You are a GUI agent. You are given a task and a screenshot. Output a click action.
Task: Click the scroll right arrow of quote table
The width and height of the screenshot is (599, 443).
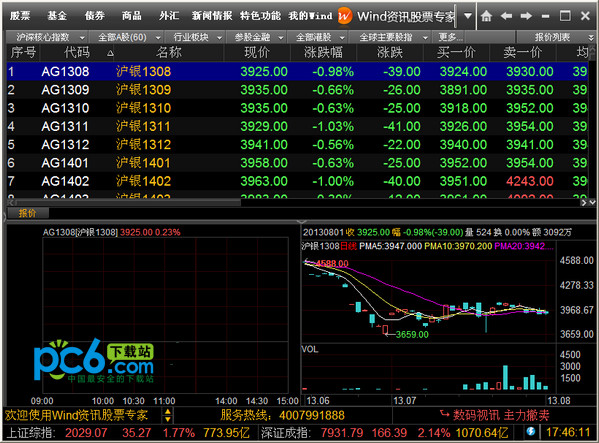pos(584,203)
